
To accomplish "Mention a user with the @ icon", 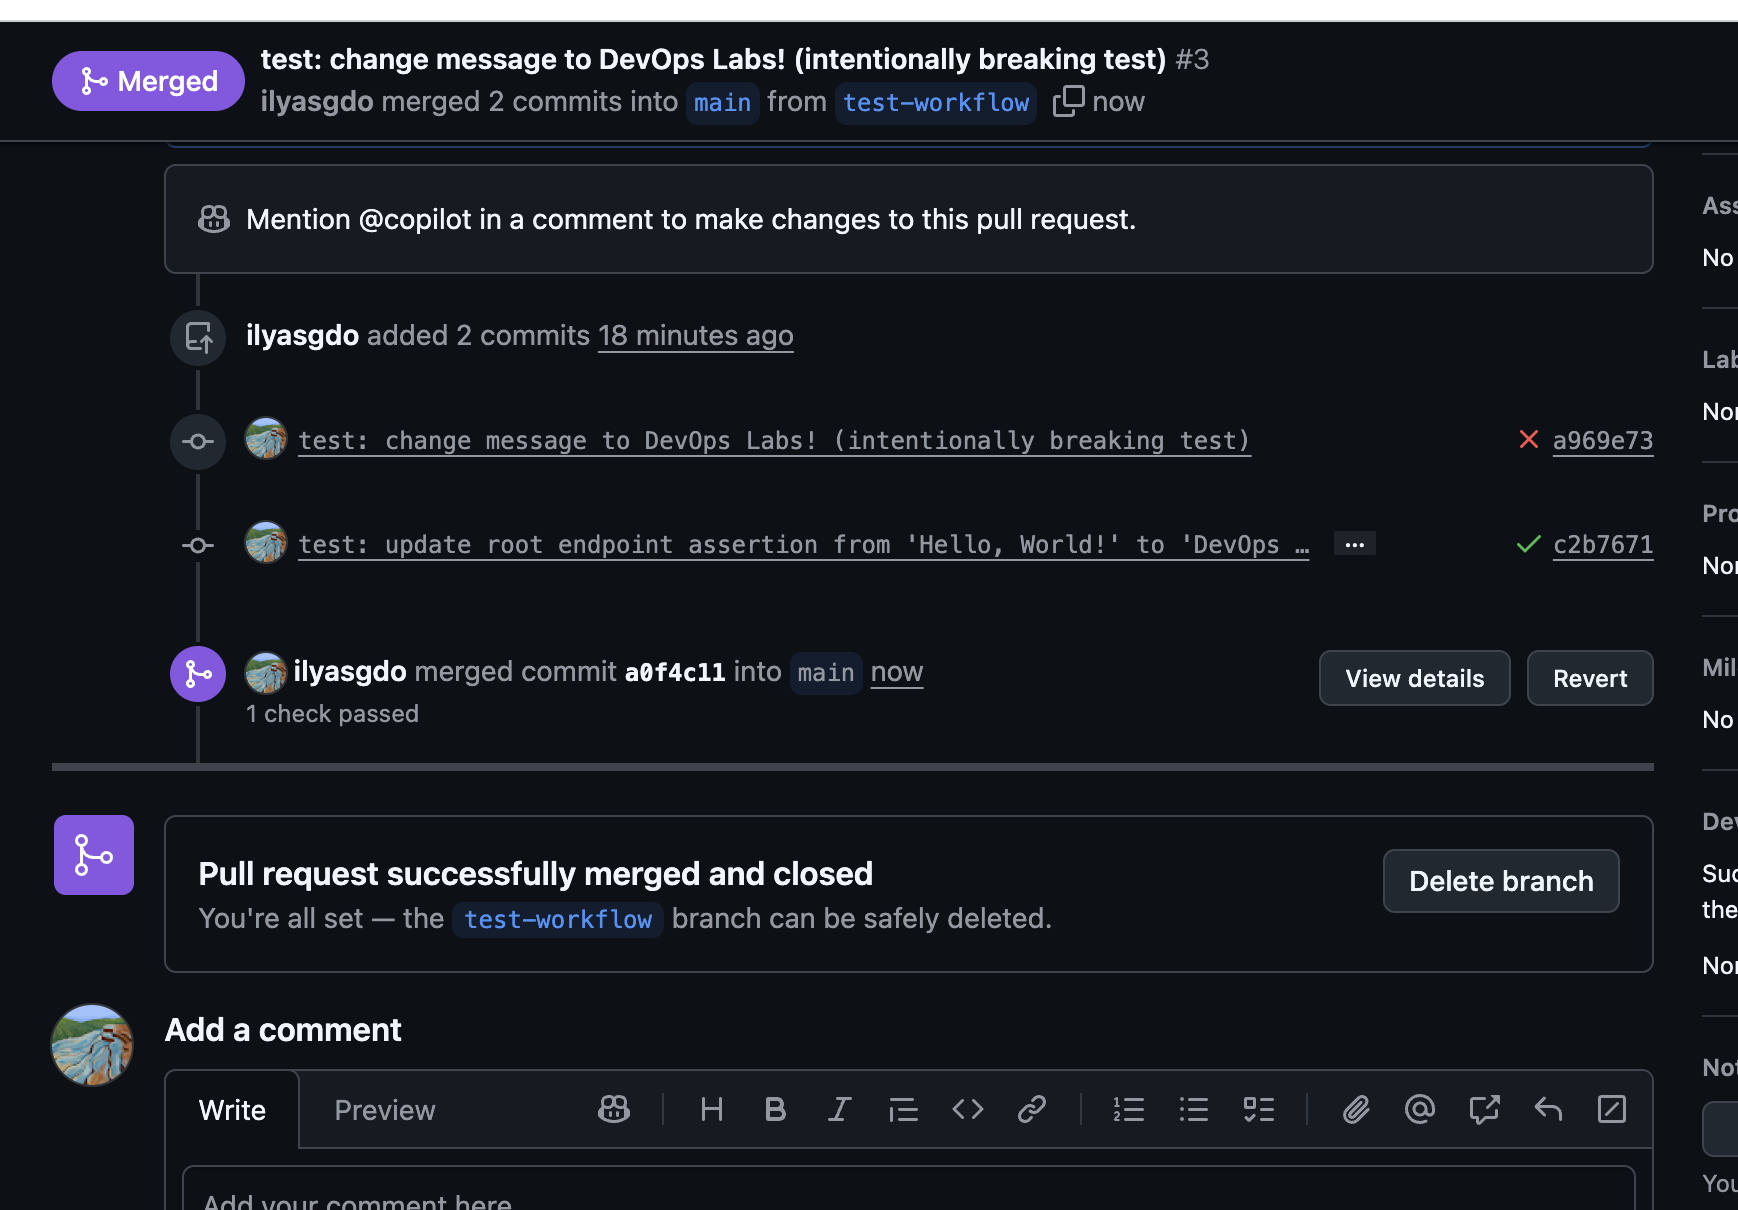I will 1419,1109.
